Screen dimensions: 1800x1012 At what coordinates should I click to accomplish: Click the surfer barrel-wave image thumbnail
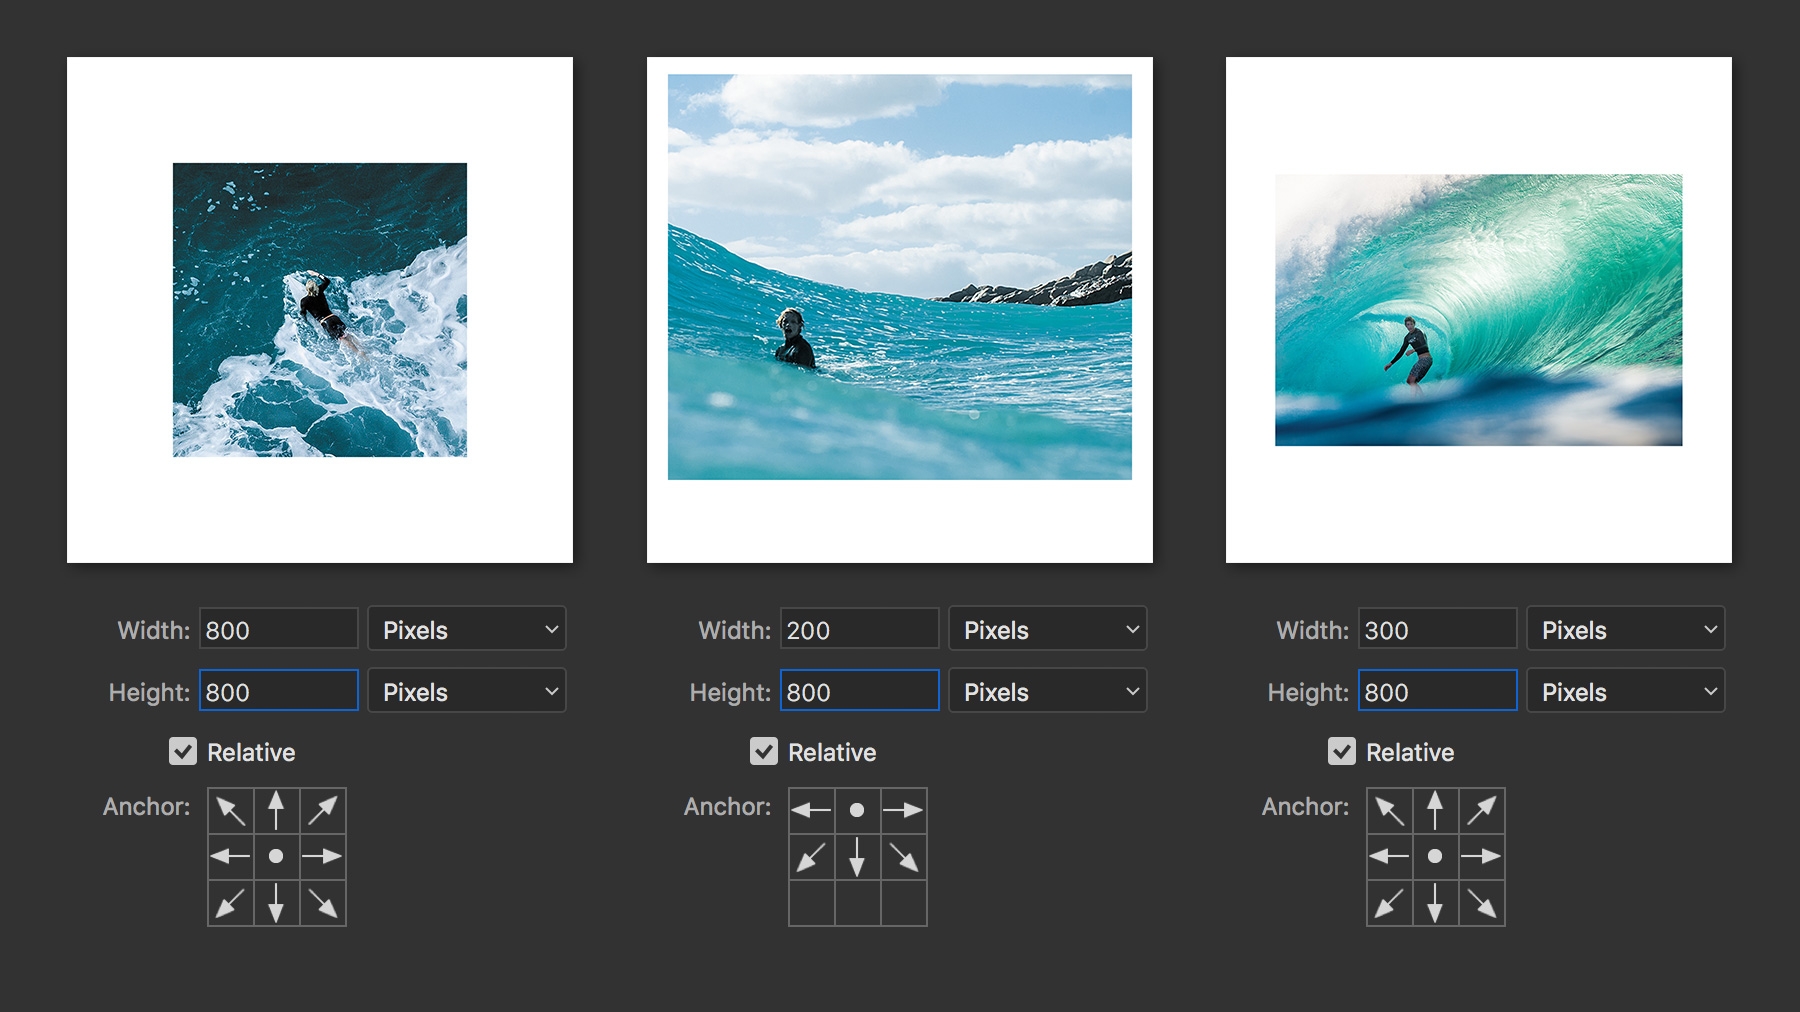(x=1478, y=310)
